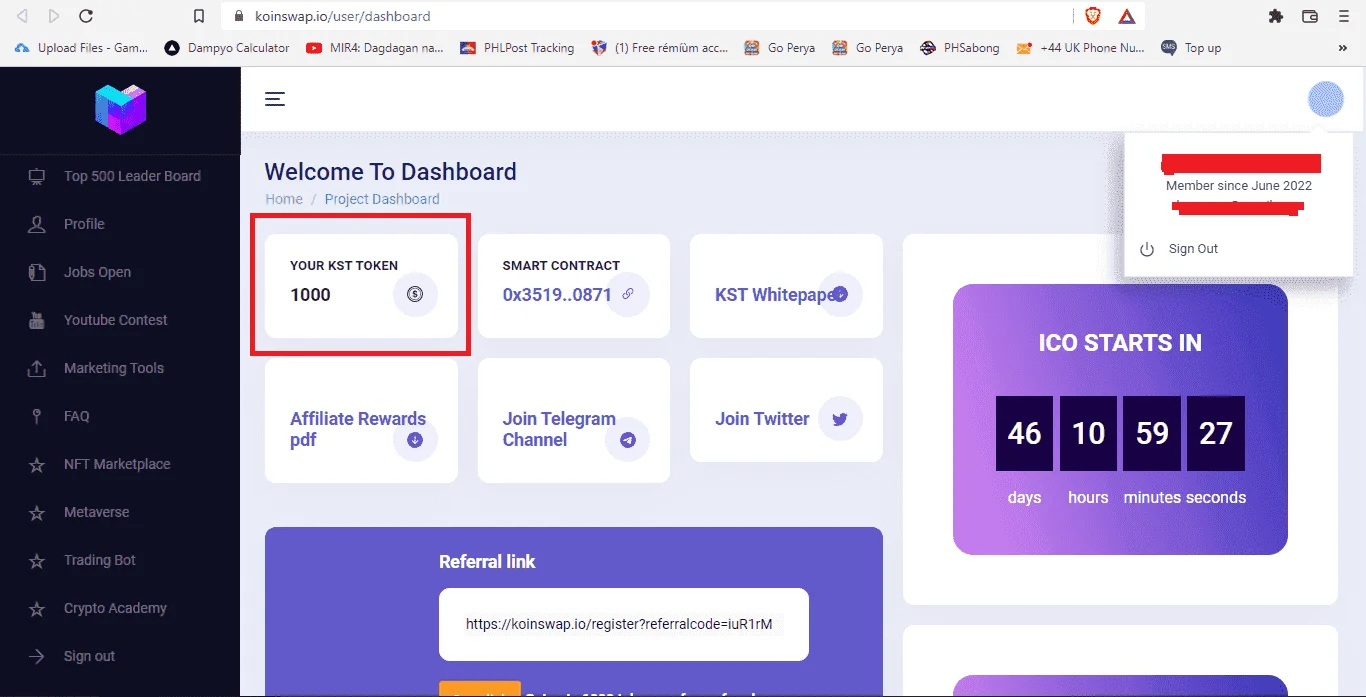Click the download icon on Affiliate Rewards pdf
1366x697 pixels.
point(416,439)
